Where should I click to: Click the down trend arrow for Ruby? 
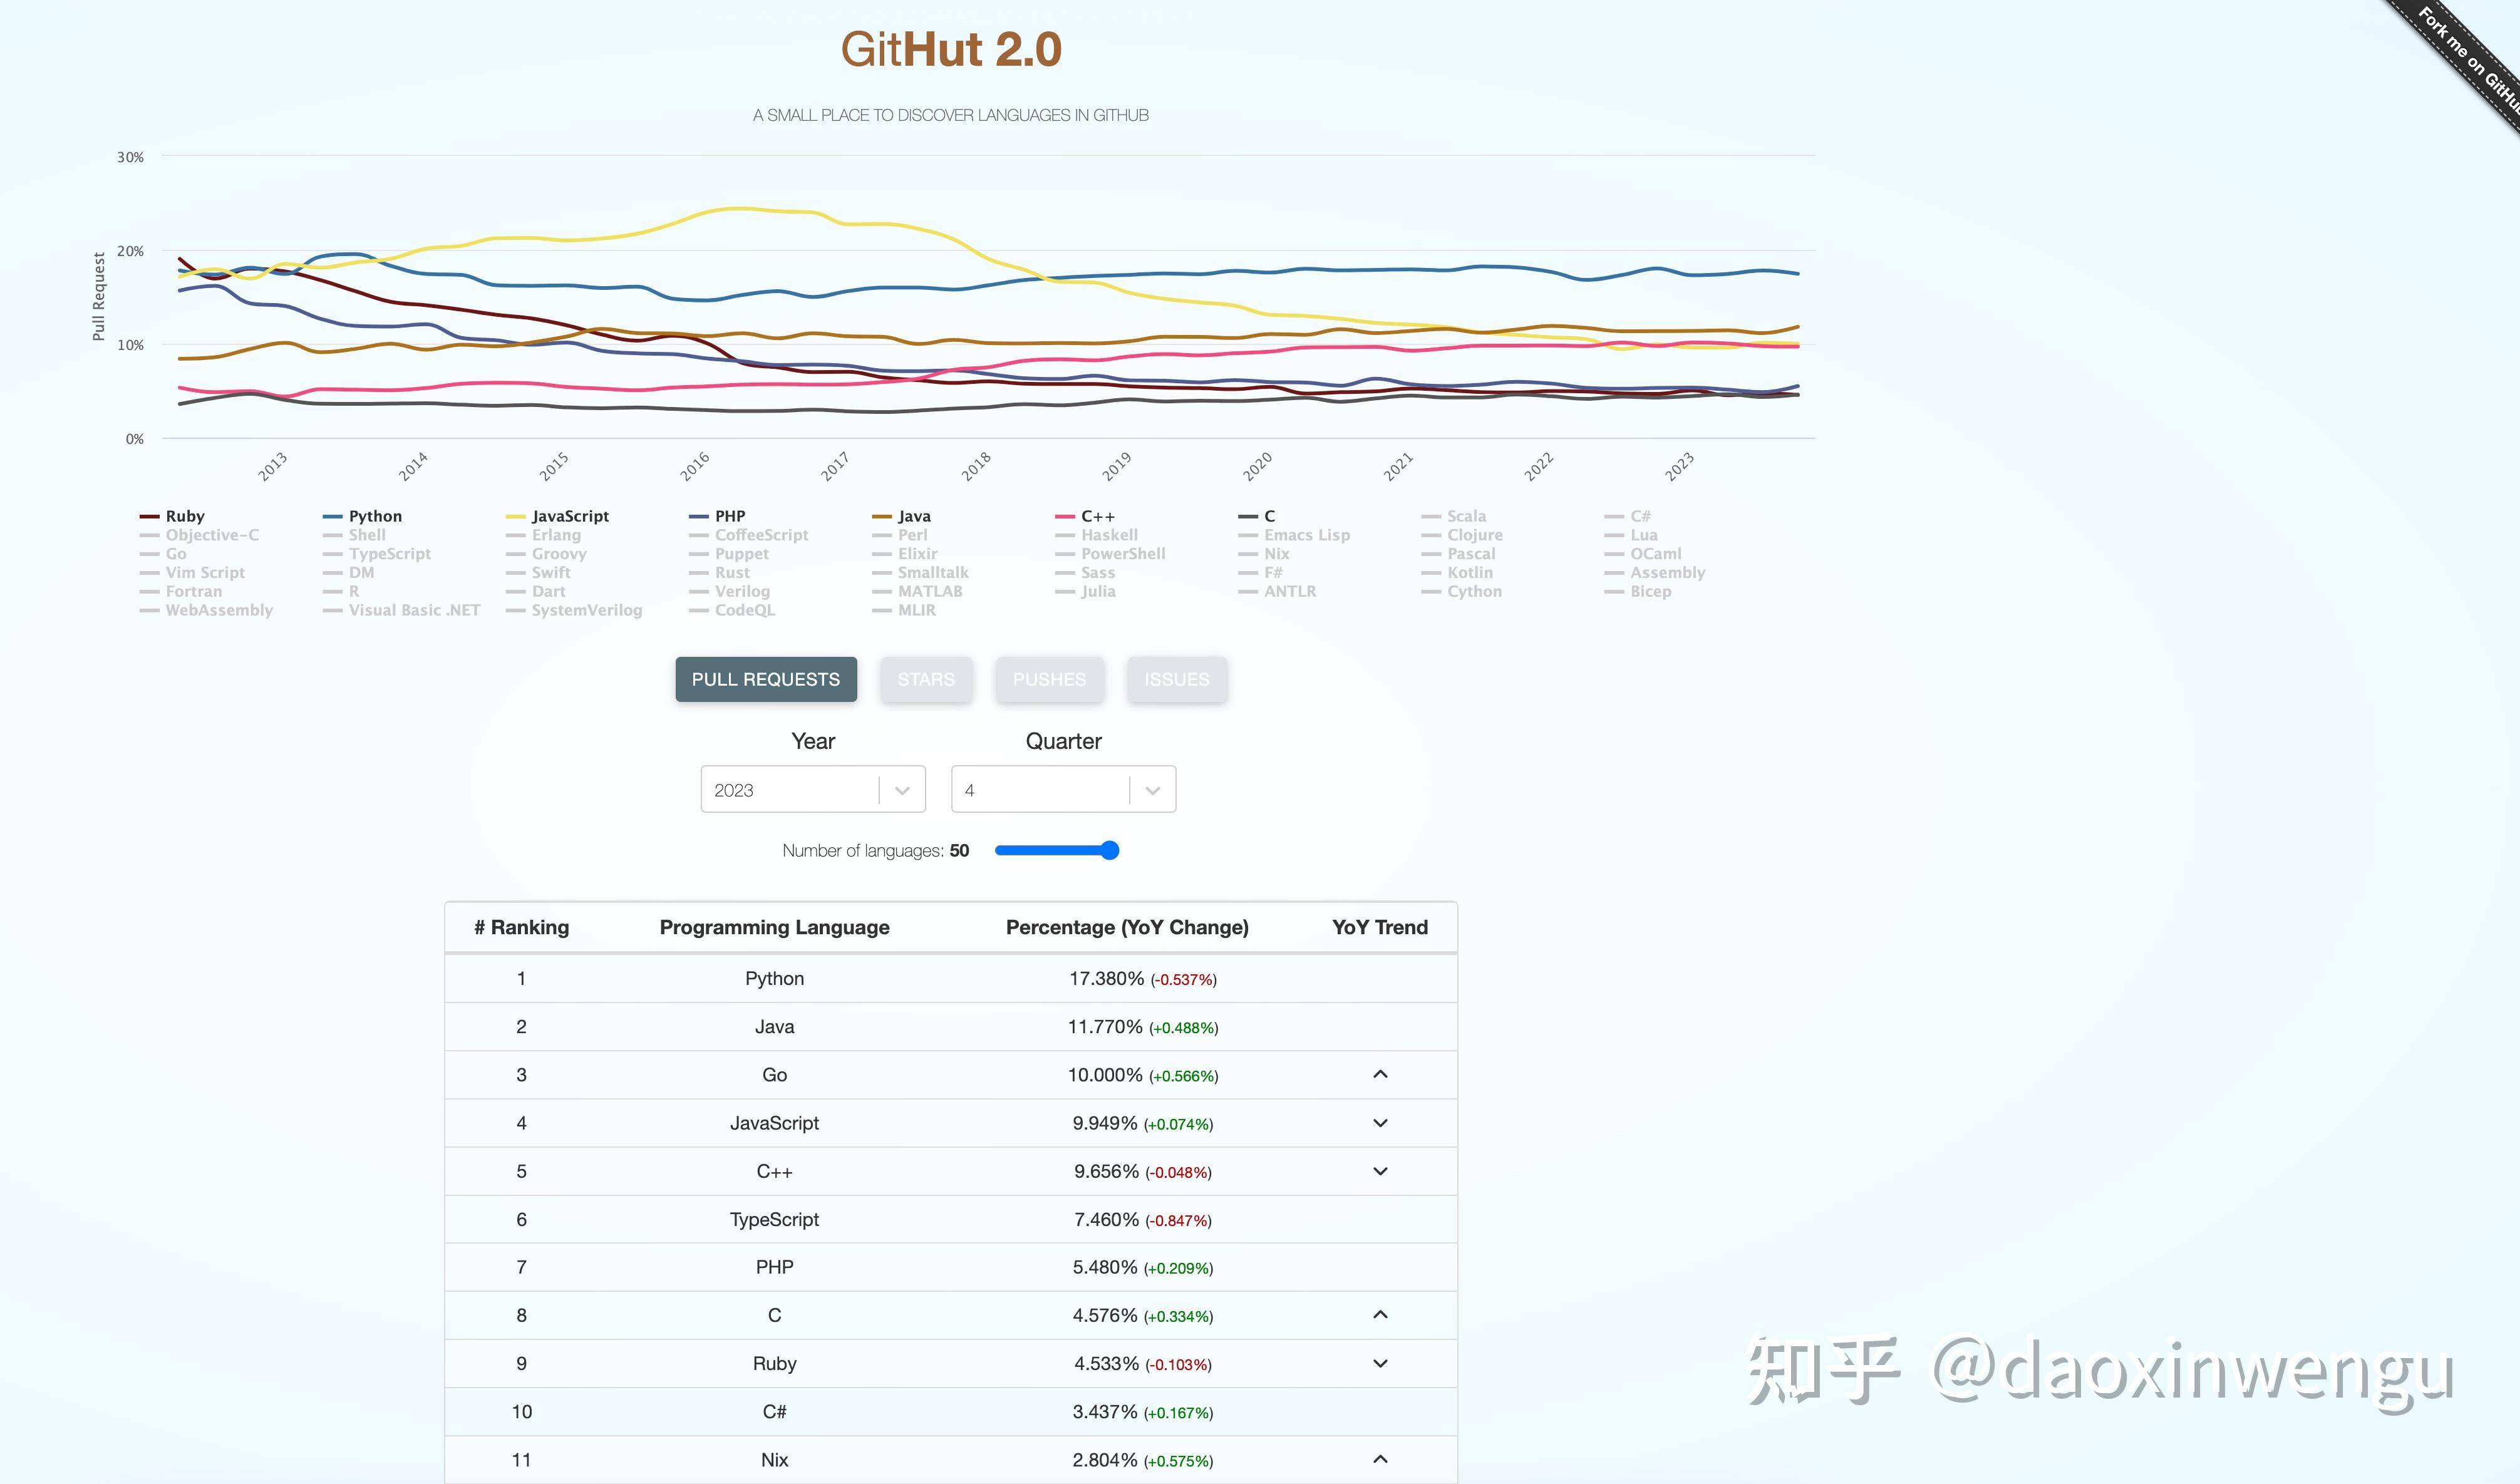(x=1380, y=1363)
